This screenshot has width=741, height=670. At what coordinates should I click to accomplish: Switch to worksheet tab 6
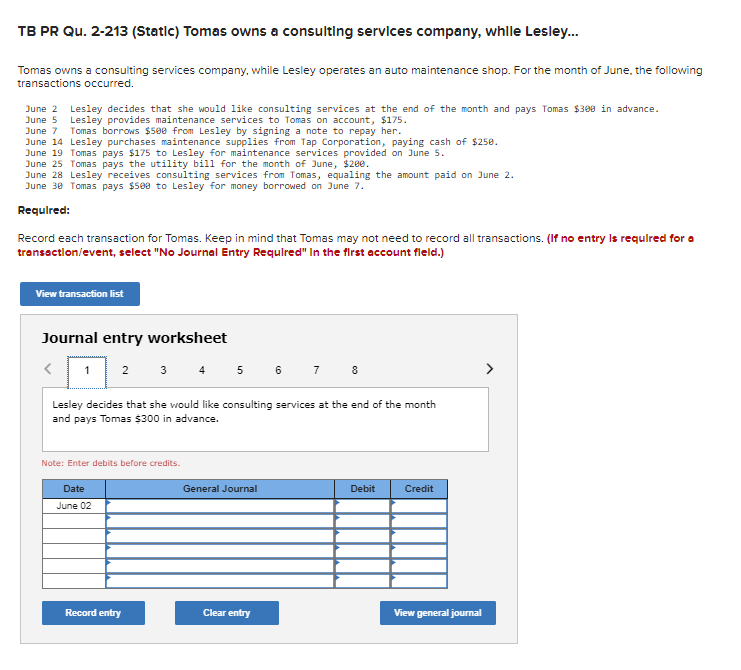point(278,370)
